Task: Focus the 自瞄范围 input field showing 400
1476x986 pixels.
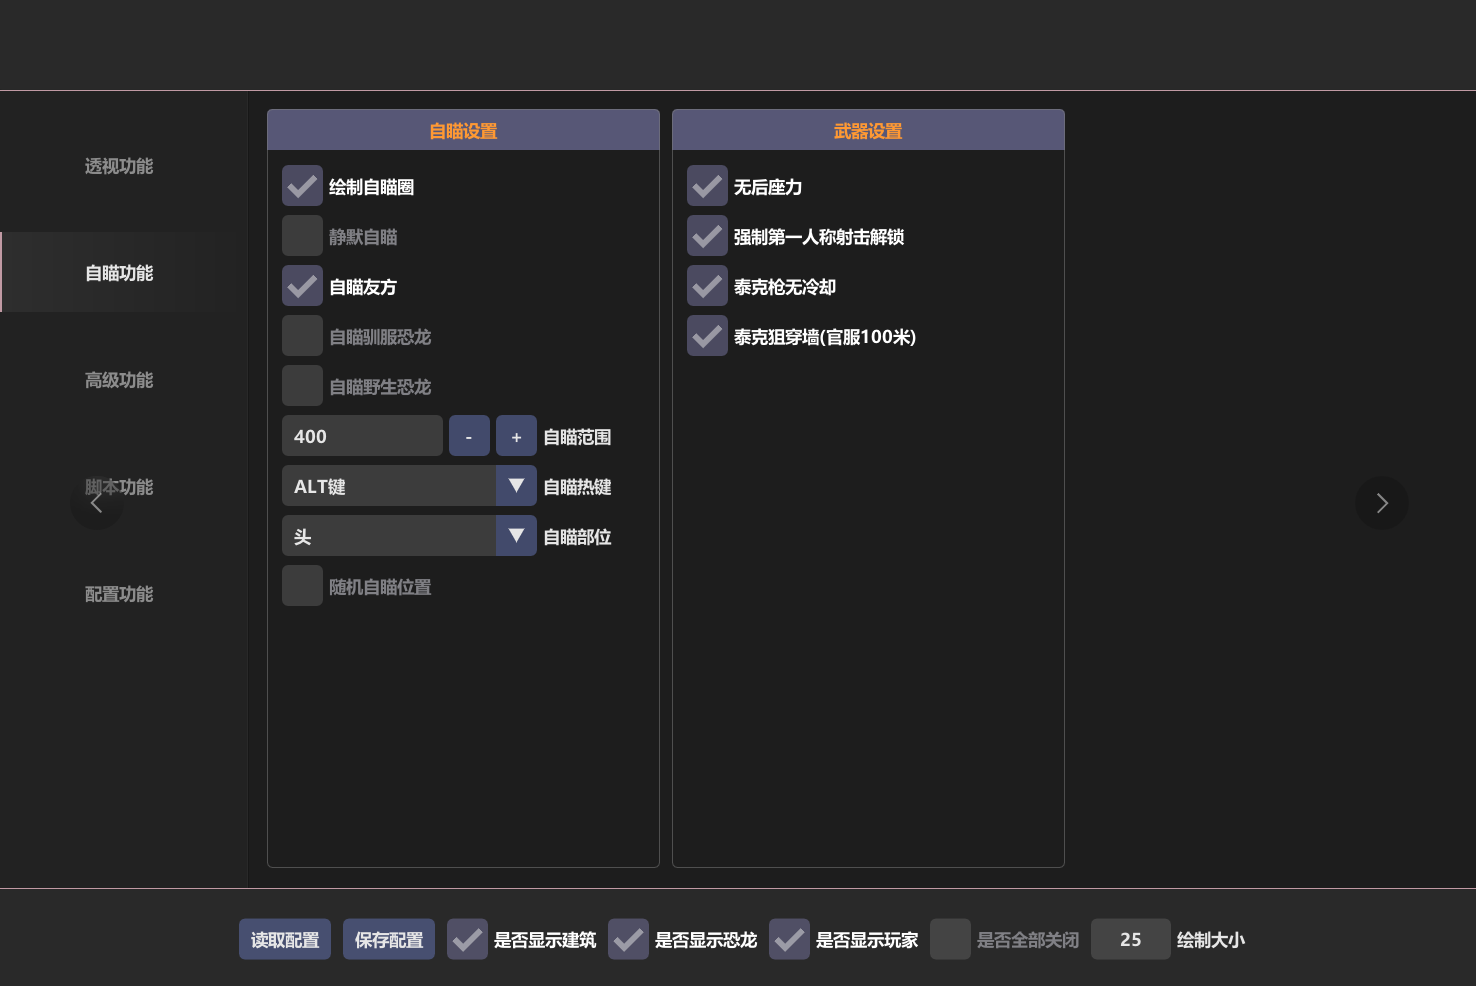Action: click(x=362, y=436)
